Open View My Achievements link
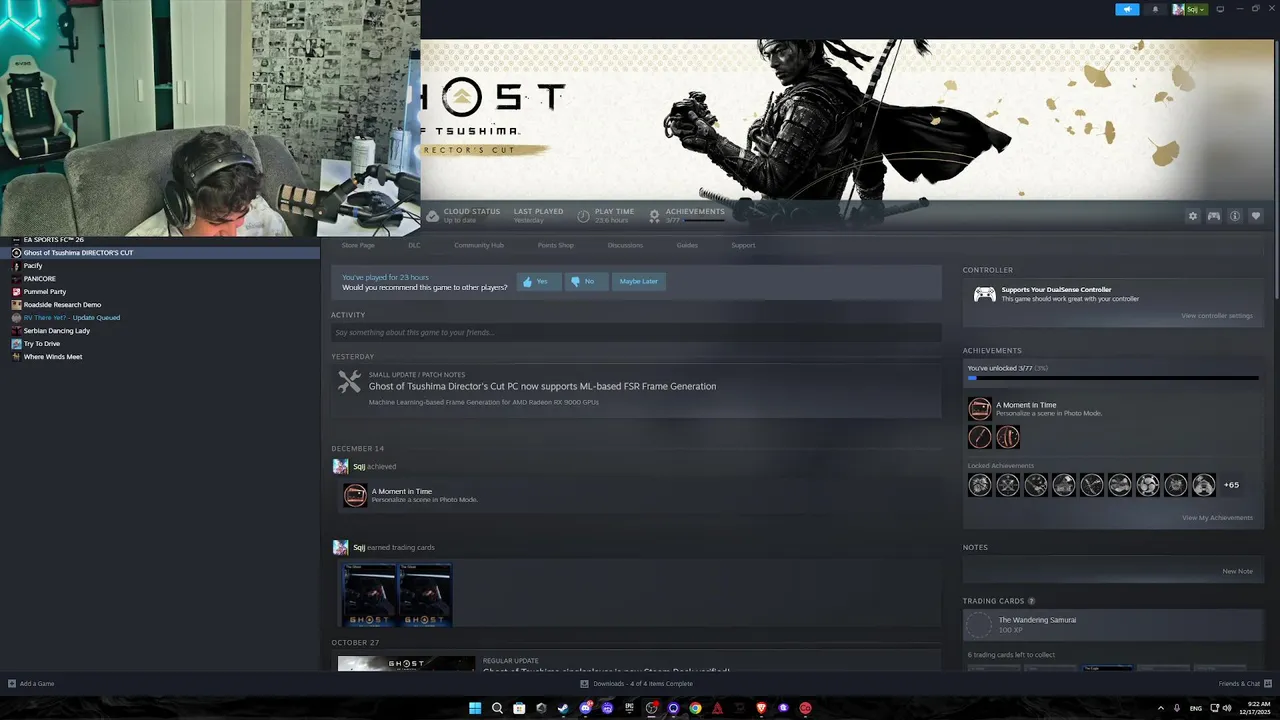 [1217, 518]
